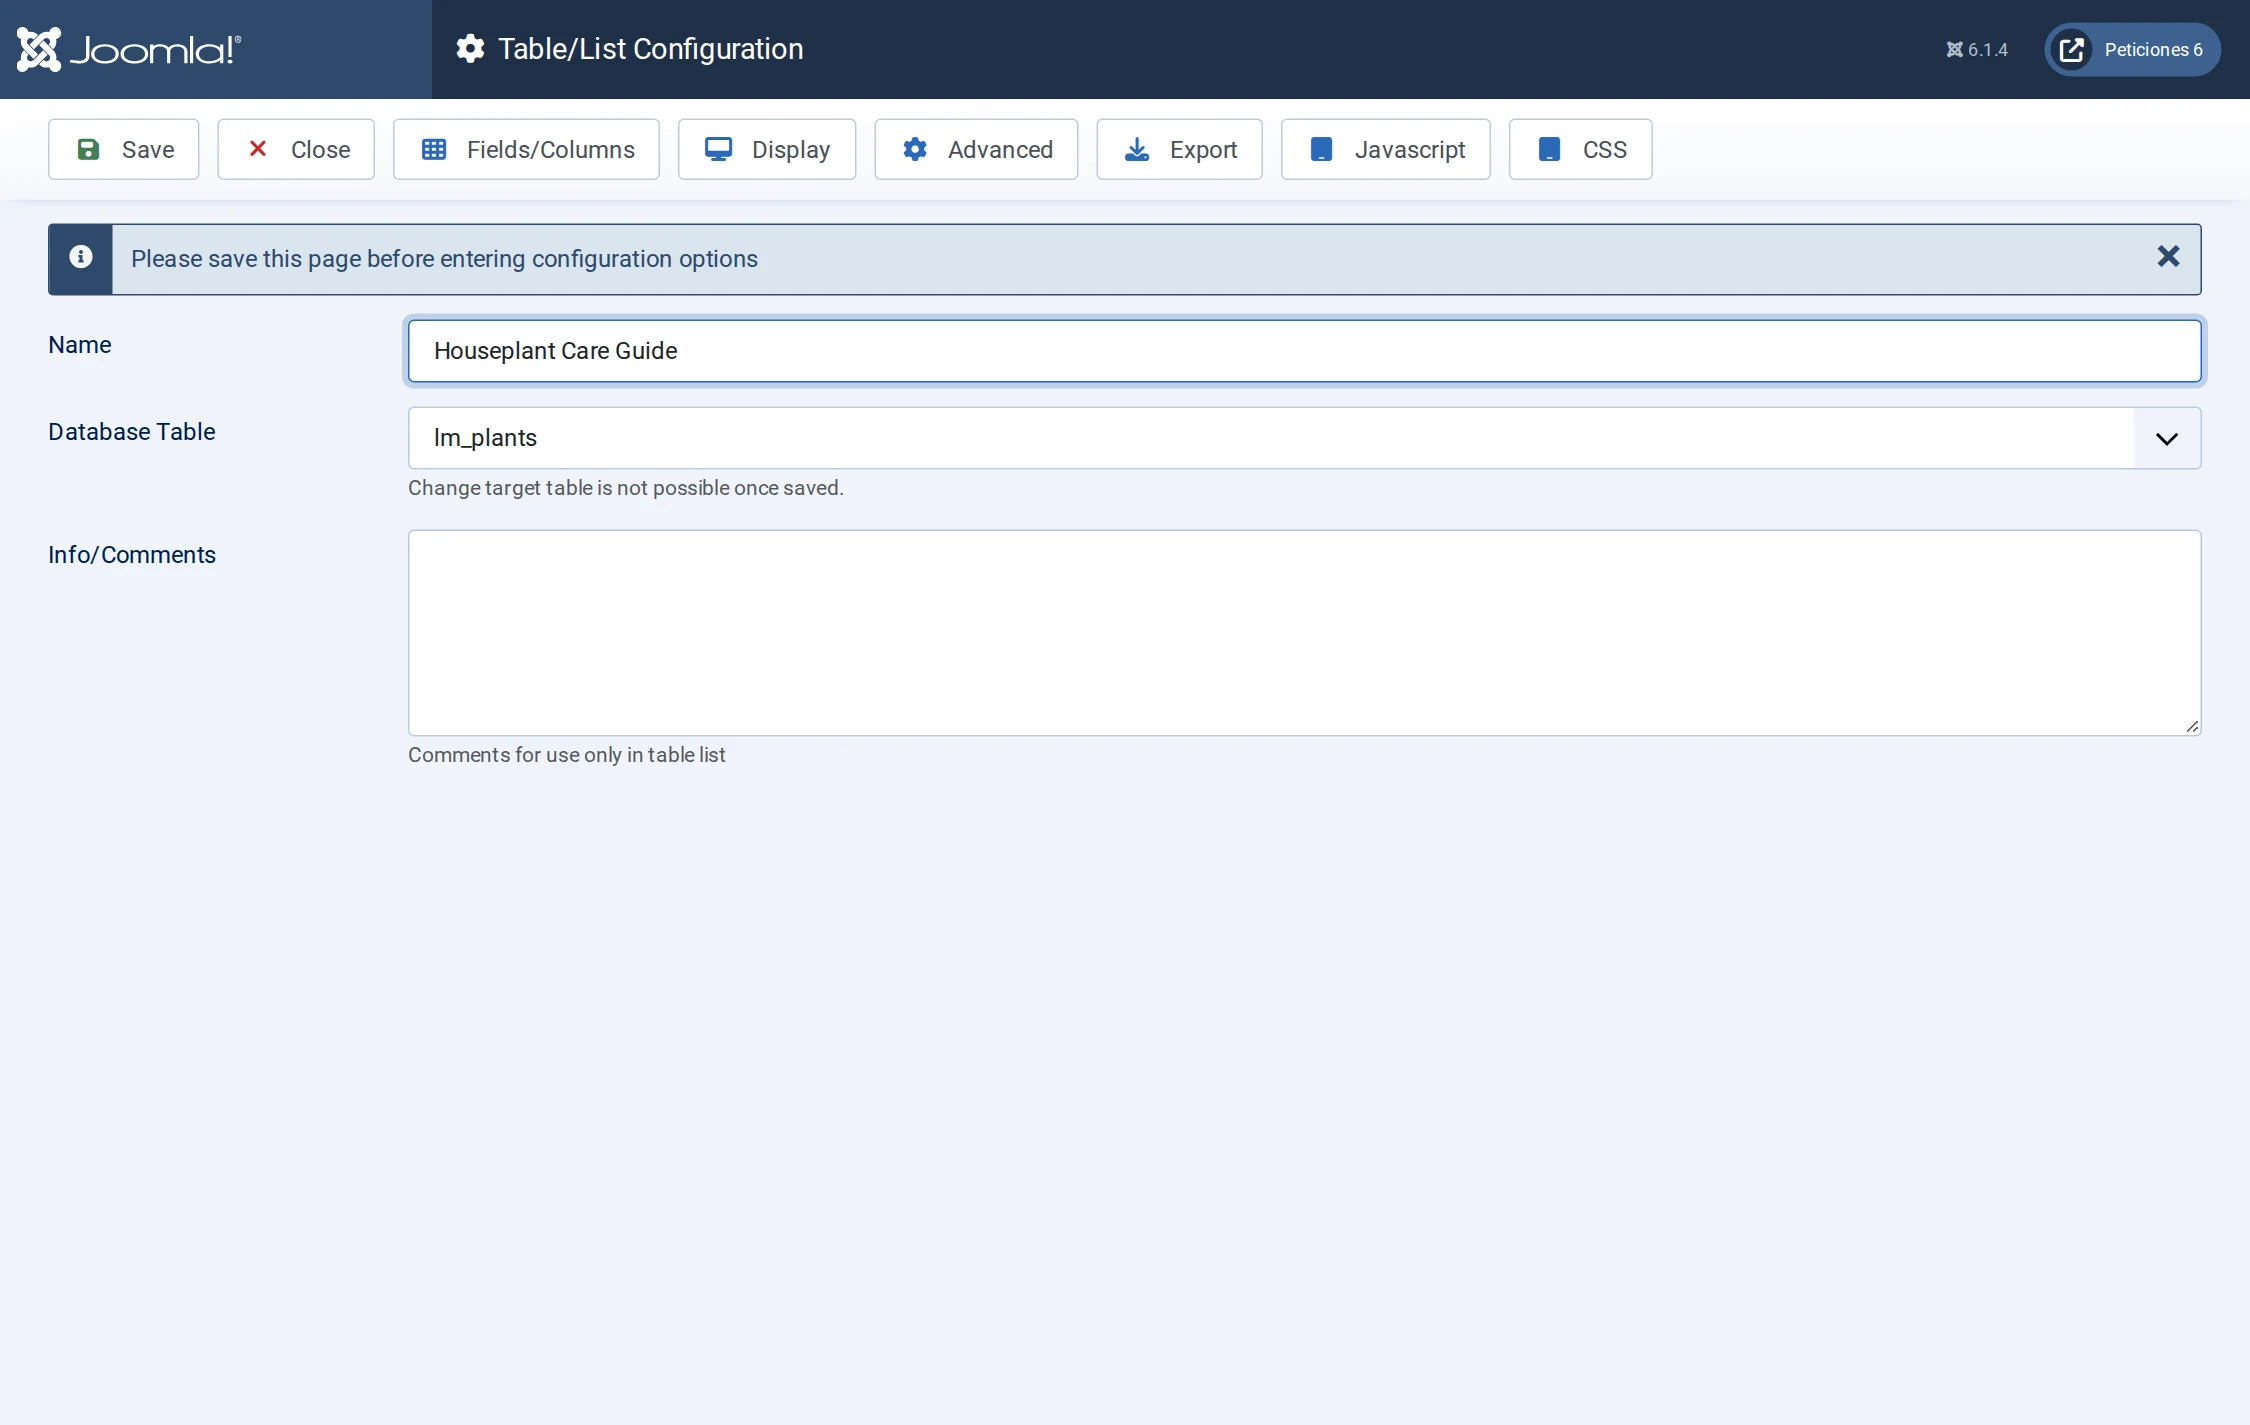Click the Info/Comments label

click(132, 554)
